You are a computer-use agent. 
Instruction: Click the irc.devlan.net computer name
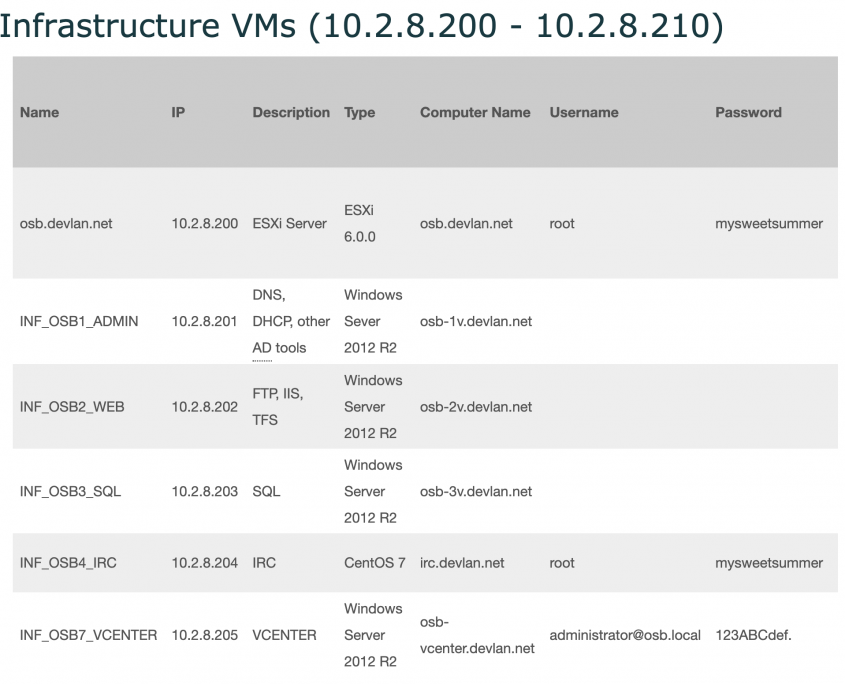(x=462, y=563)
